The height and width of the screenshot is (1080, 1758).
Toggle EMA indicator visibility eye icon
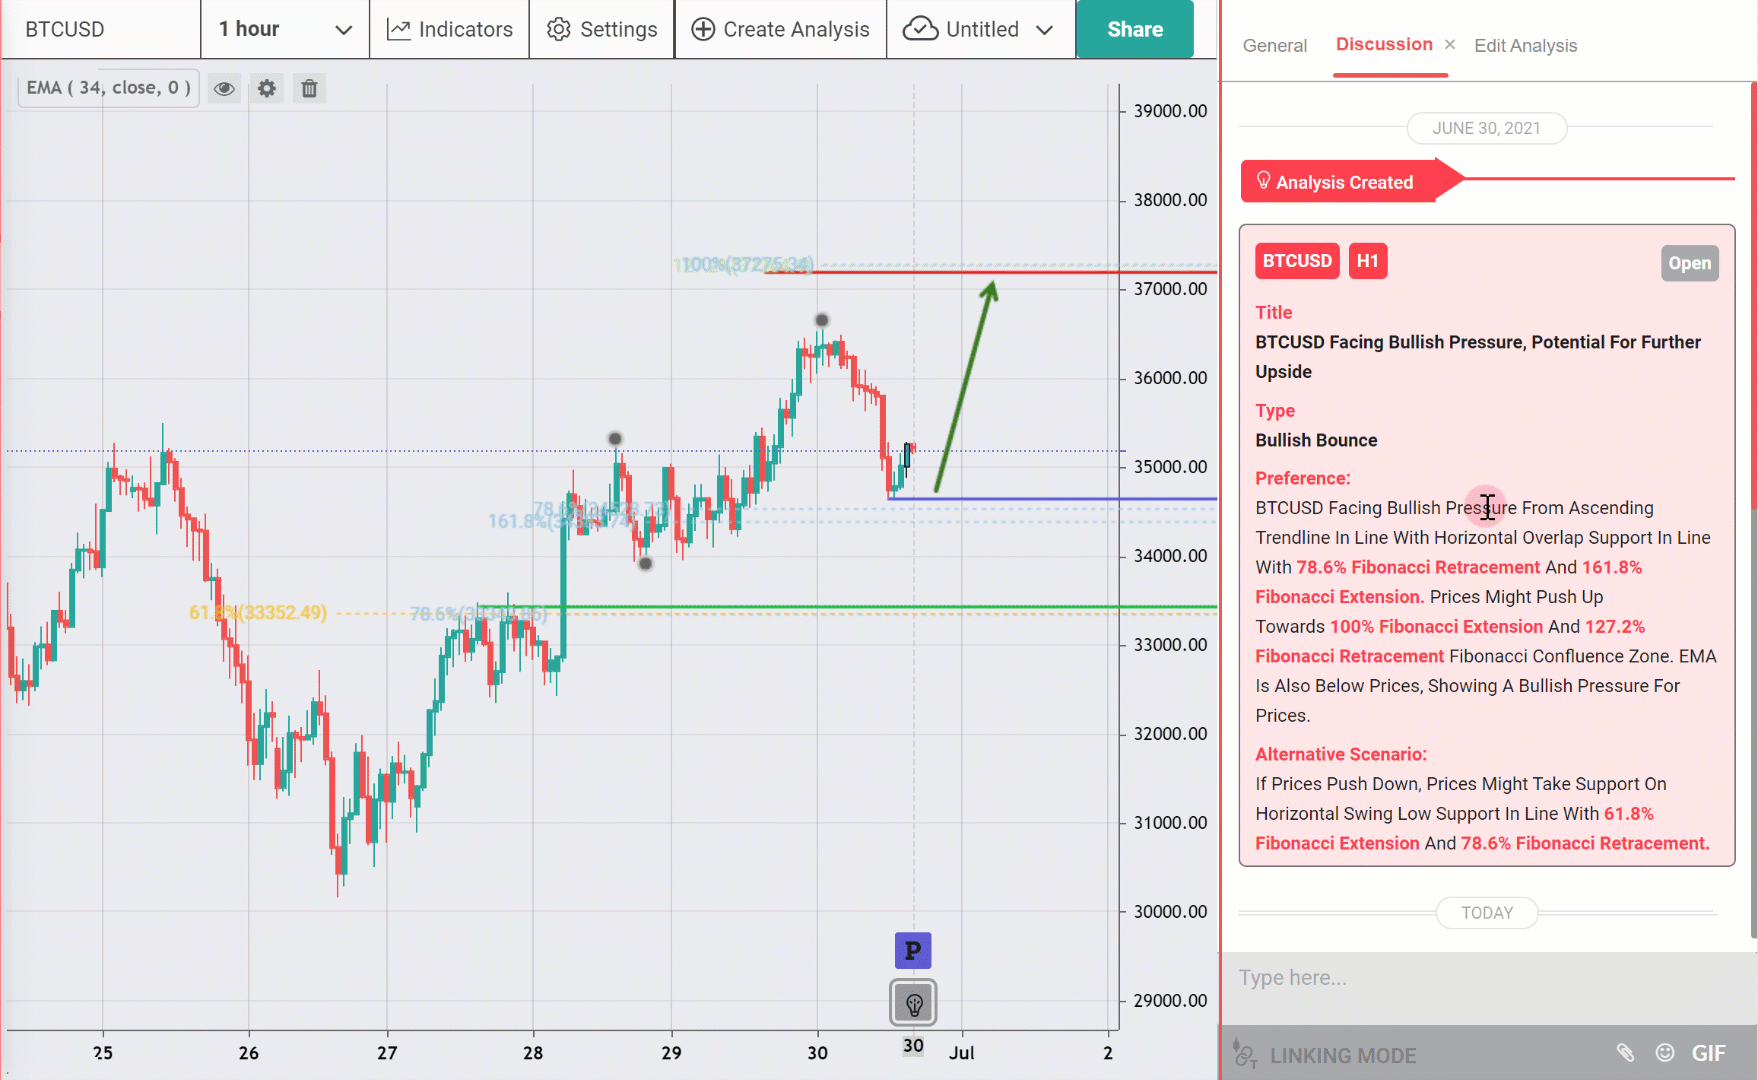[x=224, y=89]
